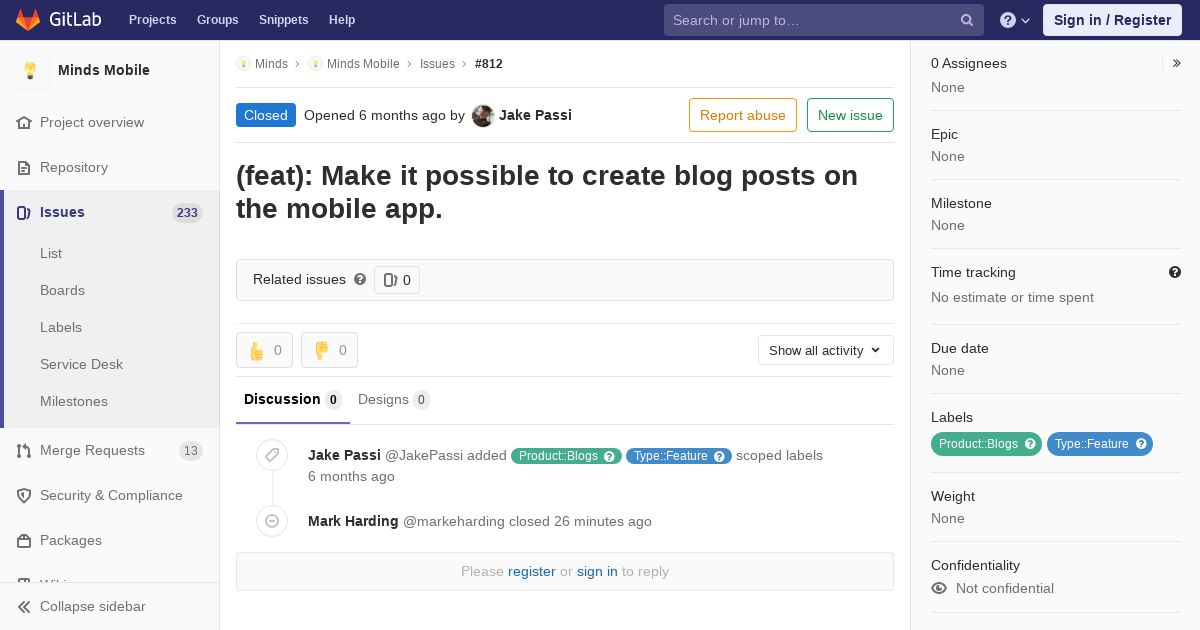This screenshot has width=1200, height=630.
Task: Open issue List in sidebar
Action: point(51,253)
